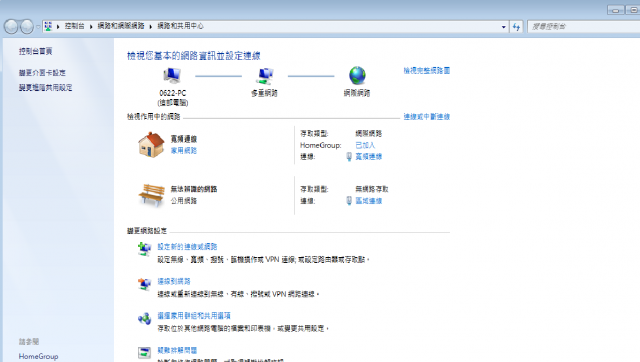Click the 網際網路 globe icon
The width and height of the screenshot is (640, 362).
pyautogui.click(x=357, y=76)
